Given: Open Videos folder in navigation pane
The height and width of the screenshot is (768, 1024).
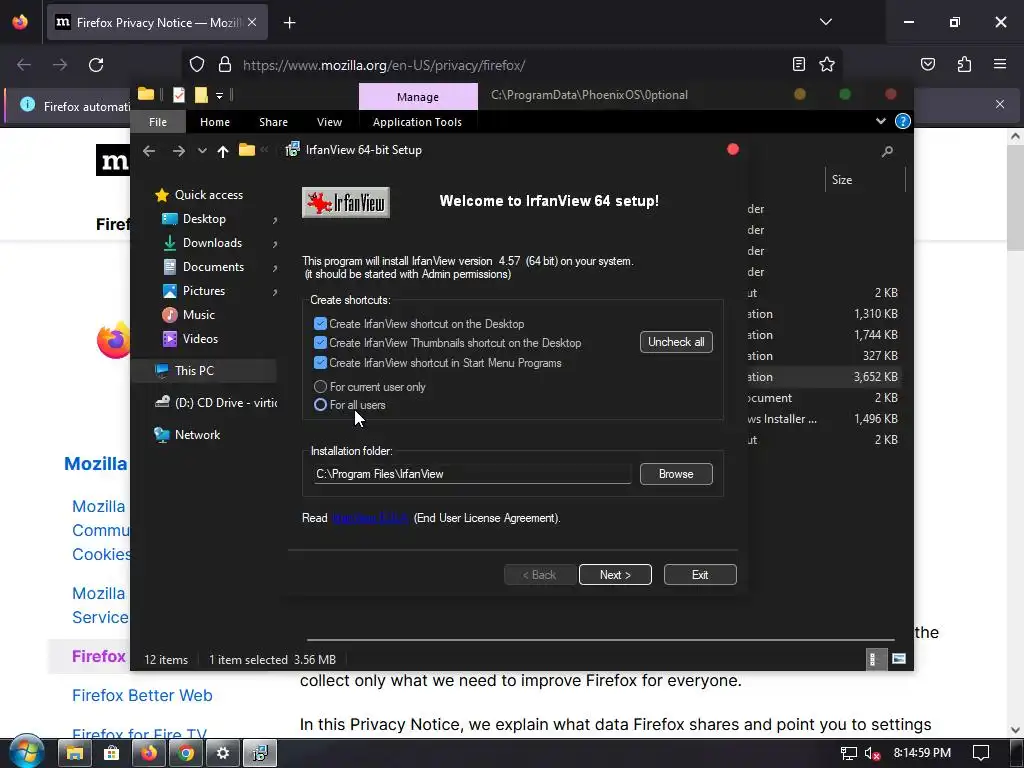Looking at the screenshot, I should pyautogui.click(x=190, y=339).
